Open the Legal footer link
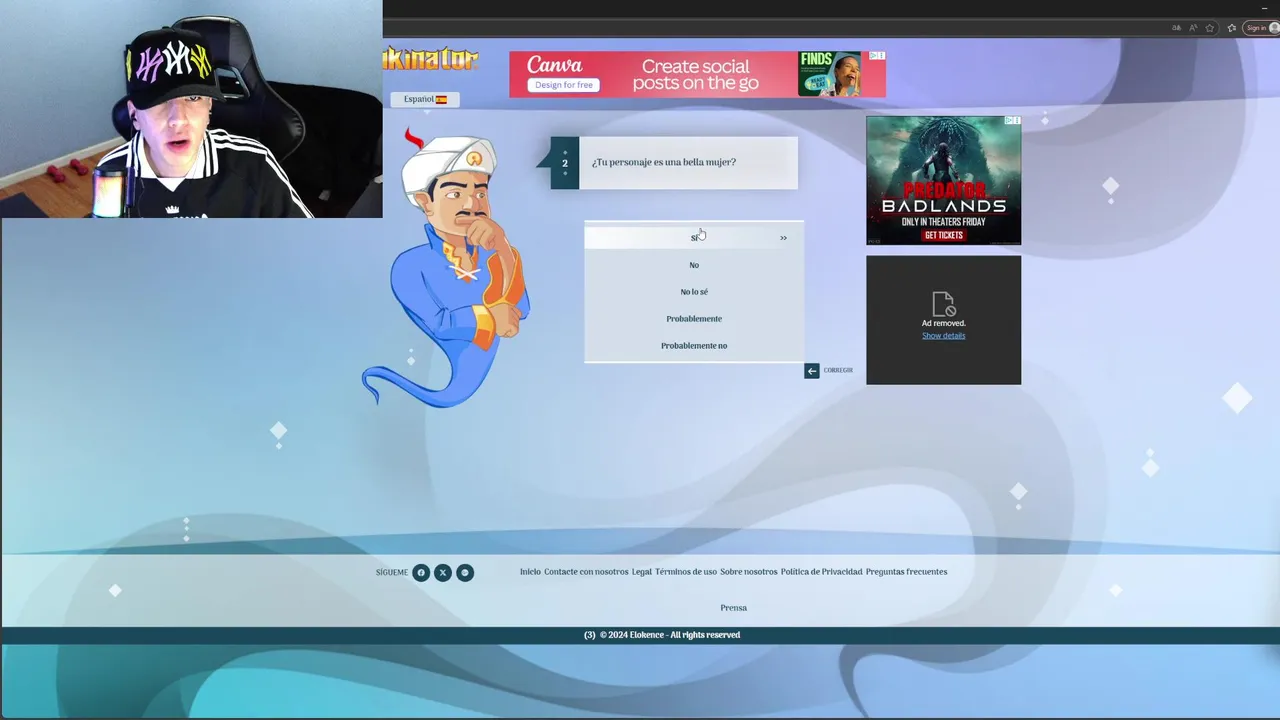Viewport: 1280px width, 720px height. [x=642, y=572]
